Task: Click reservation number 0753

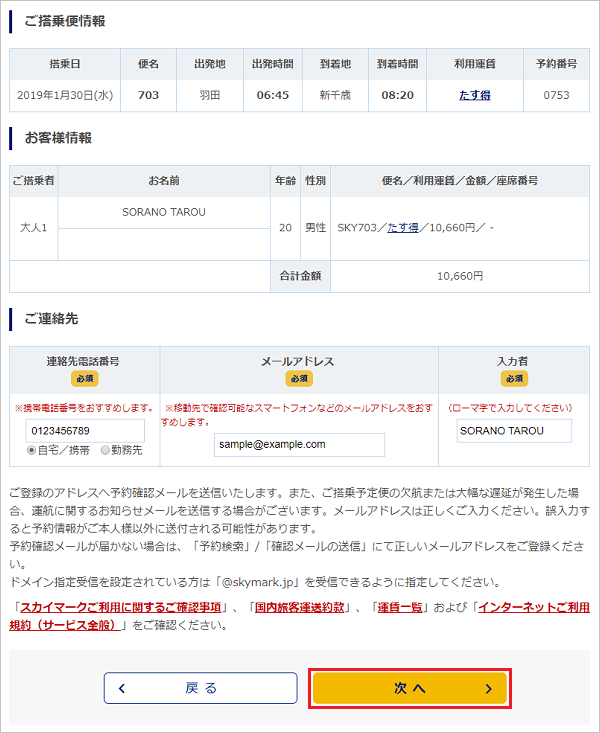Action: pyautogui.click(x=556, y=96)
